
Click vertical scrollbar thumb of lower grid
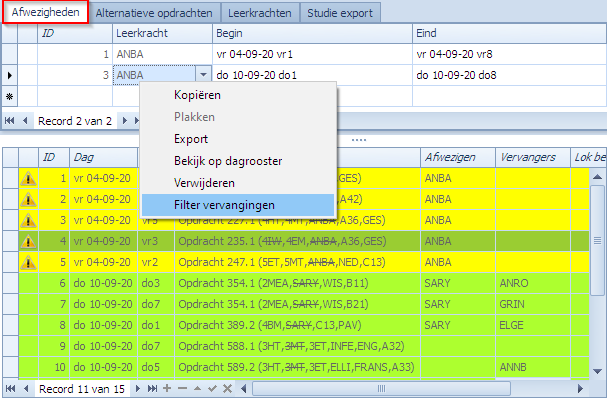597,241
